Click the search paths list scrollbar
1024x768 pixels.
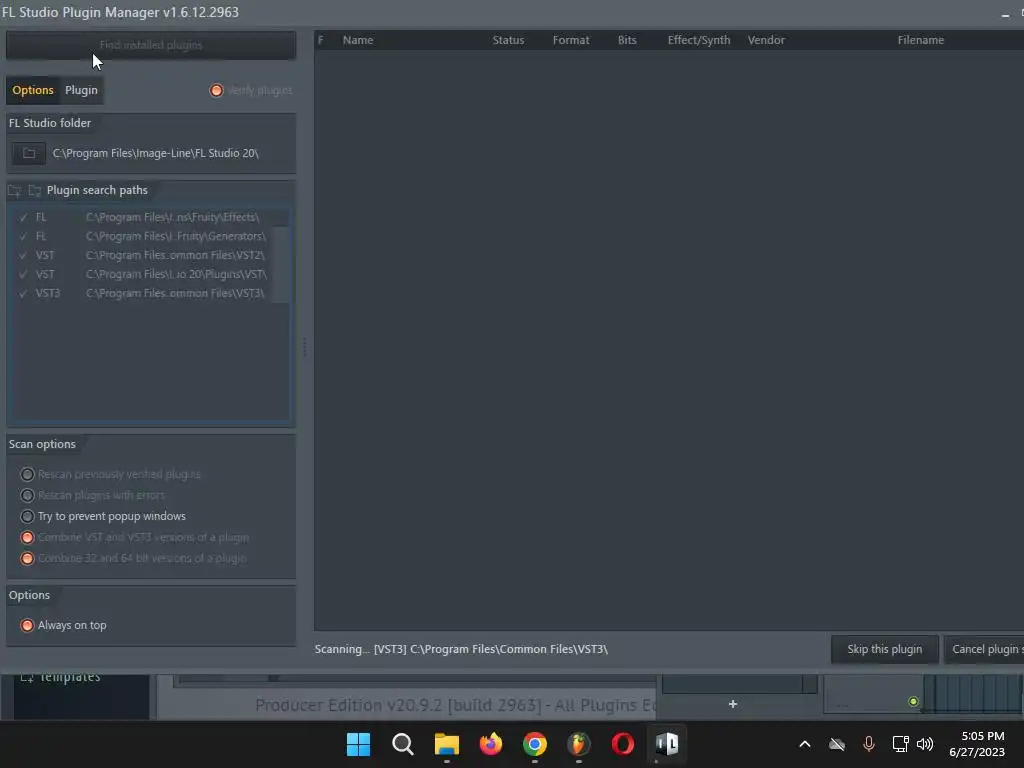tap(281, 264)
